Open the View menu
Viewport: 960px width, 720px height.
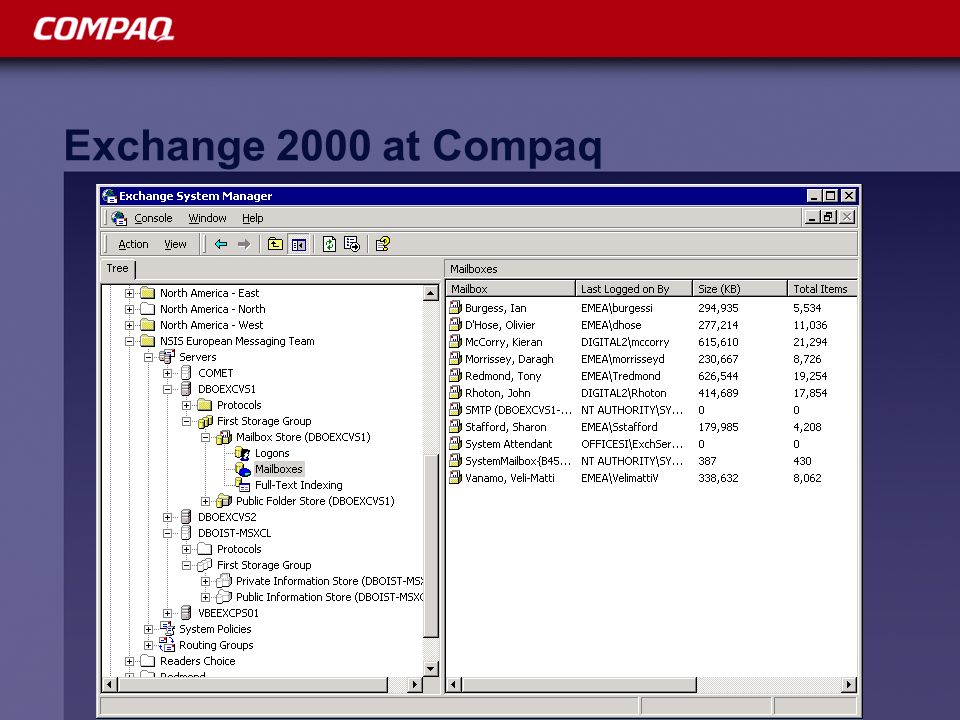click(175, 244)
